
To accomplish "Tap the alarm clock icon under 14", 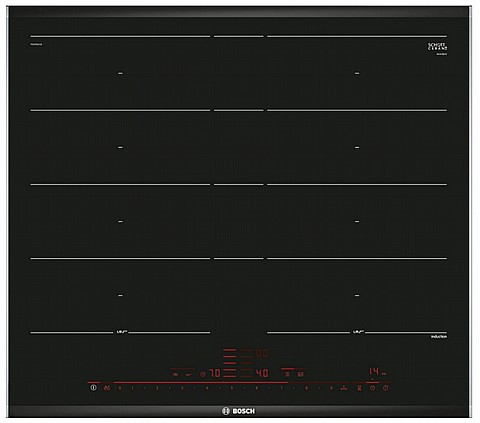I will pos(373,388).
